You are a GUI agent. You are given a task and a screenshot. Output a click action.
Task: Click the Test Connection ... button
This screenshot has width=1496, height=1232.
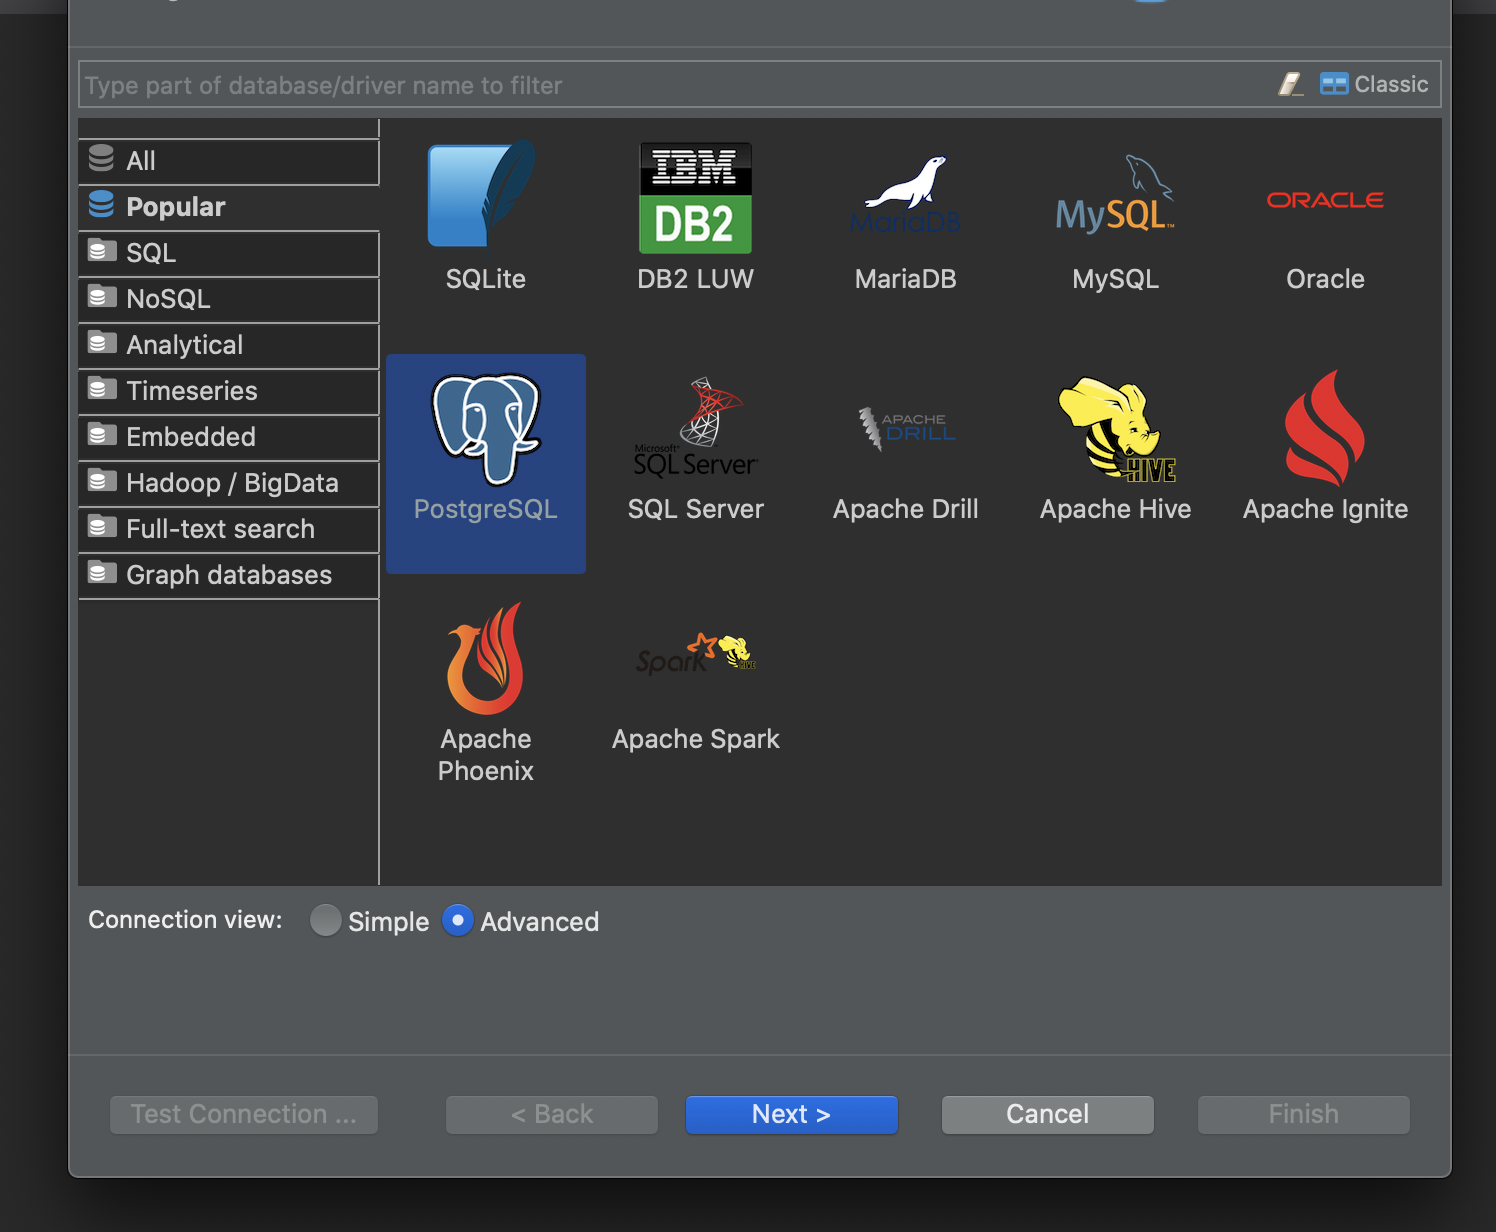(x=244, y=1114)
